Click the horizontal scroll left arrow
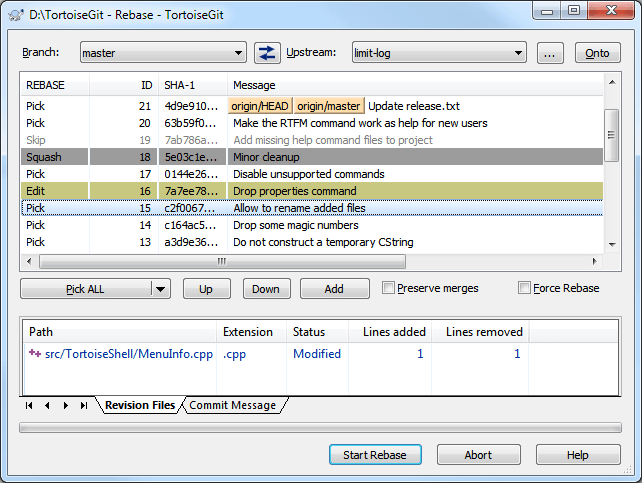 29,261
